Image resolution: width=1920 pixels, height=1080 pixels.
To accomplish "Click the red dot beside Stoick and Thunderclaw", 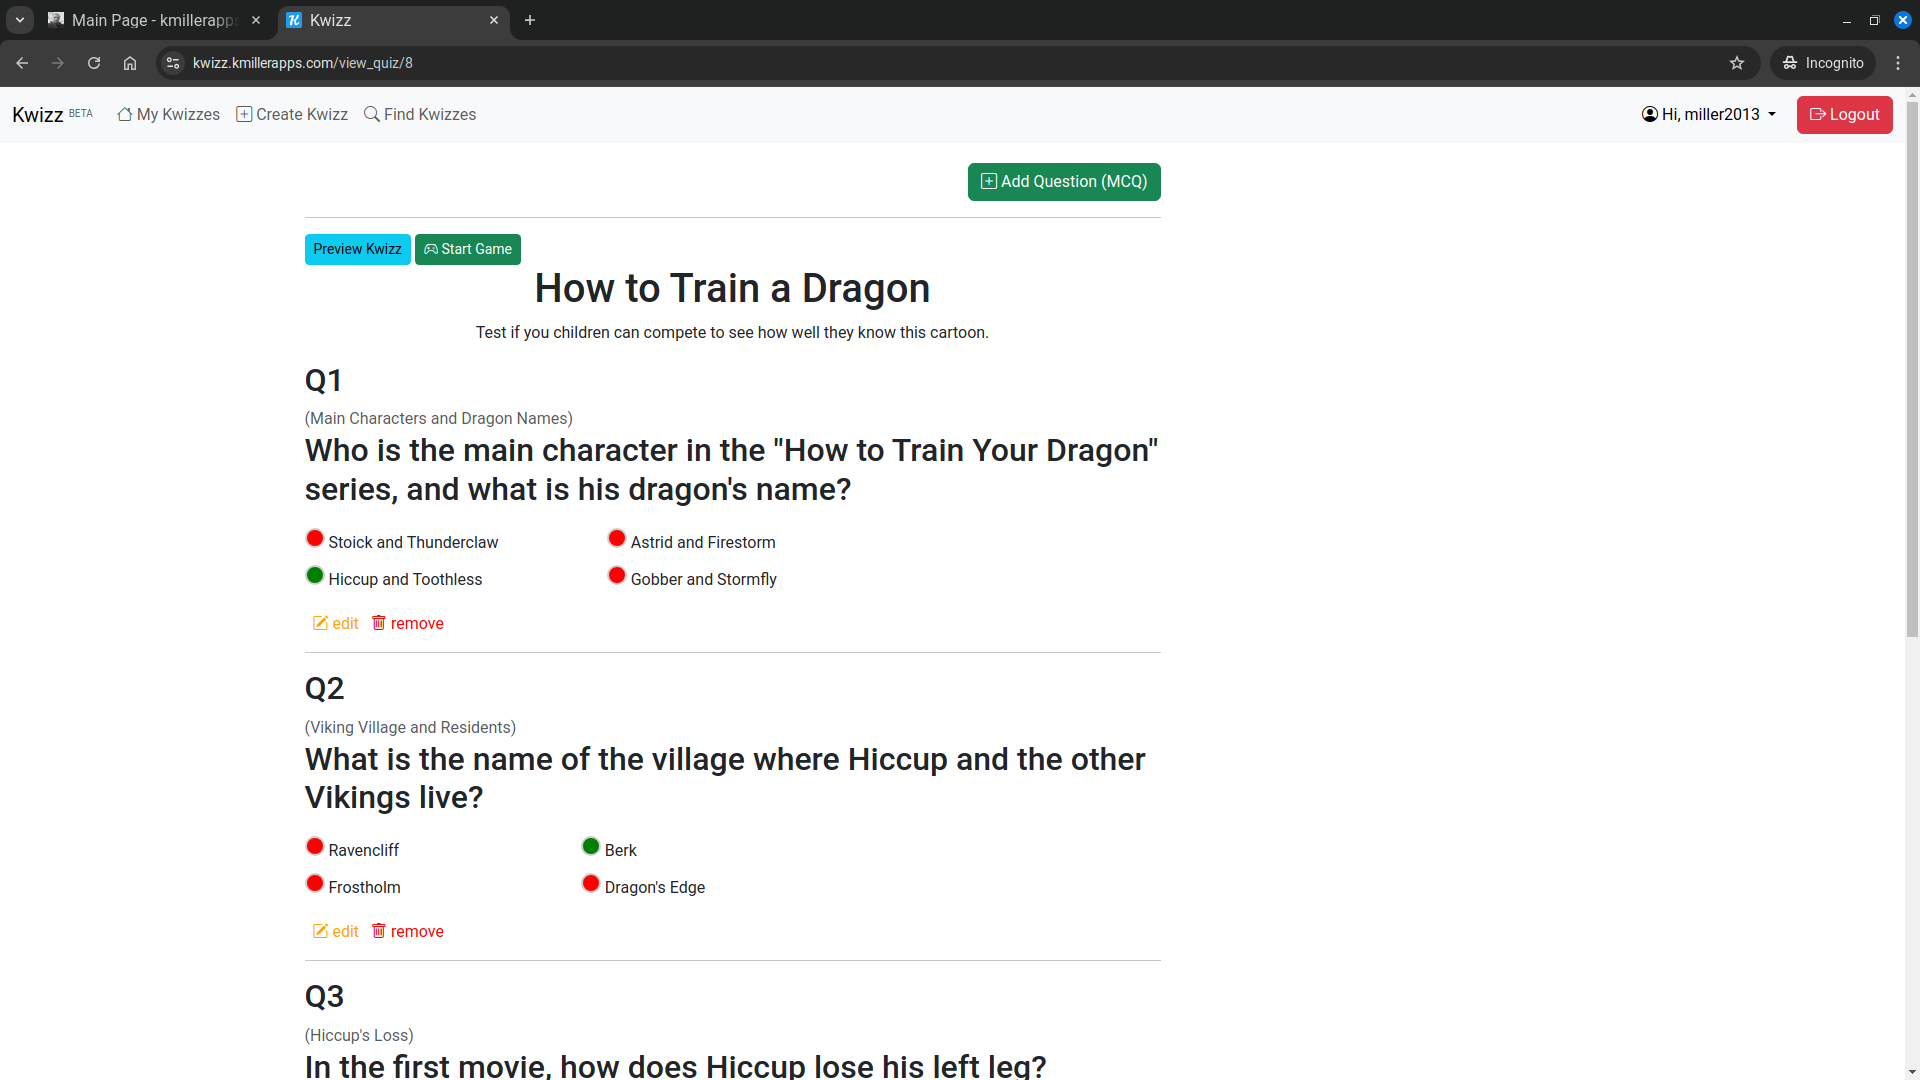I will coord(315,539).
